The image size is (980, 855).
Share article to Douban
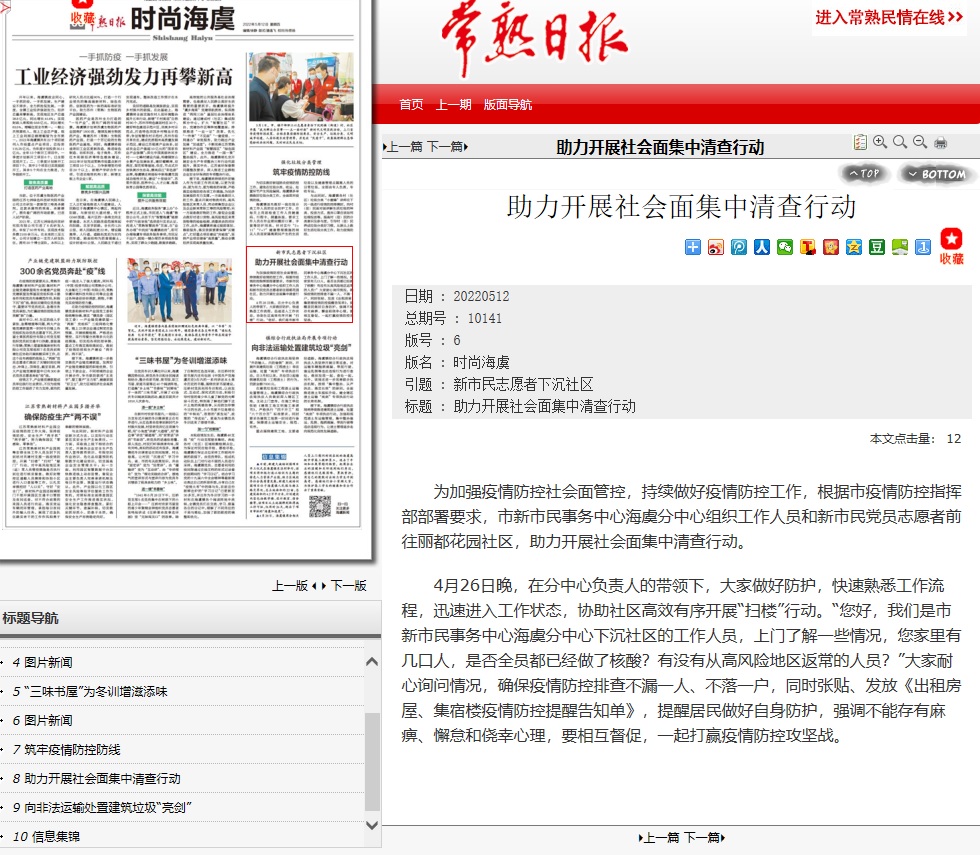(x=877, y=248)
